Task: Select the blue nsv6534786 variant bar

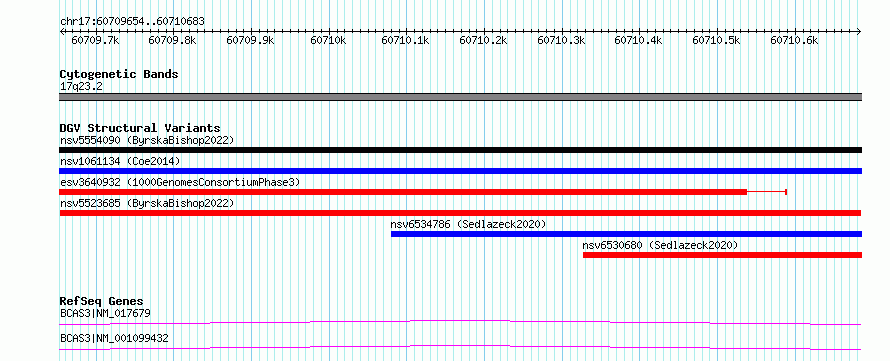Action: click(627, 234)
